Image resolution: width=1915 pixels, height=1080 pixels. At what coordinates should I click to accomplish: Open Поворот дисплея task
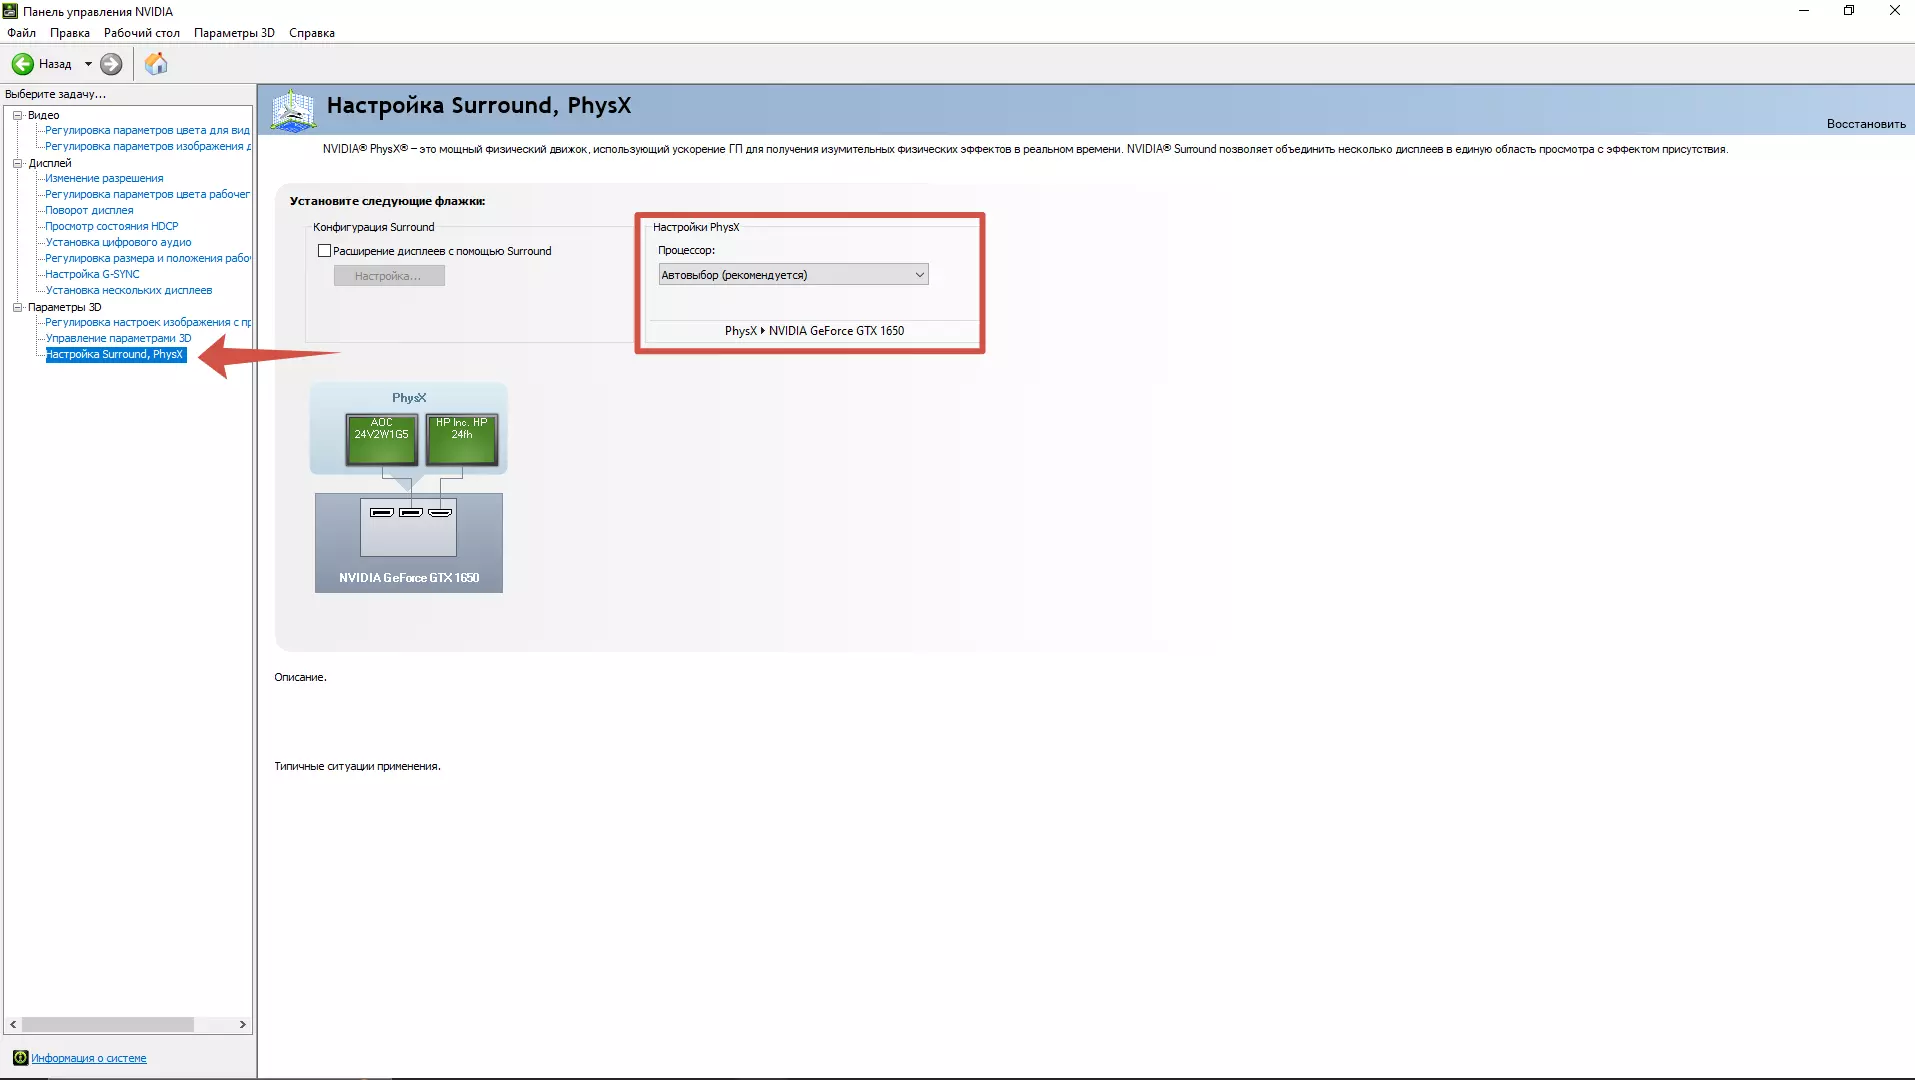coord(89,210)
